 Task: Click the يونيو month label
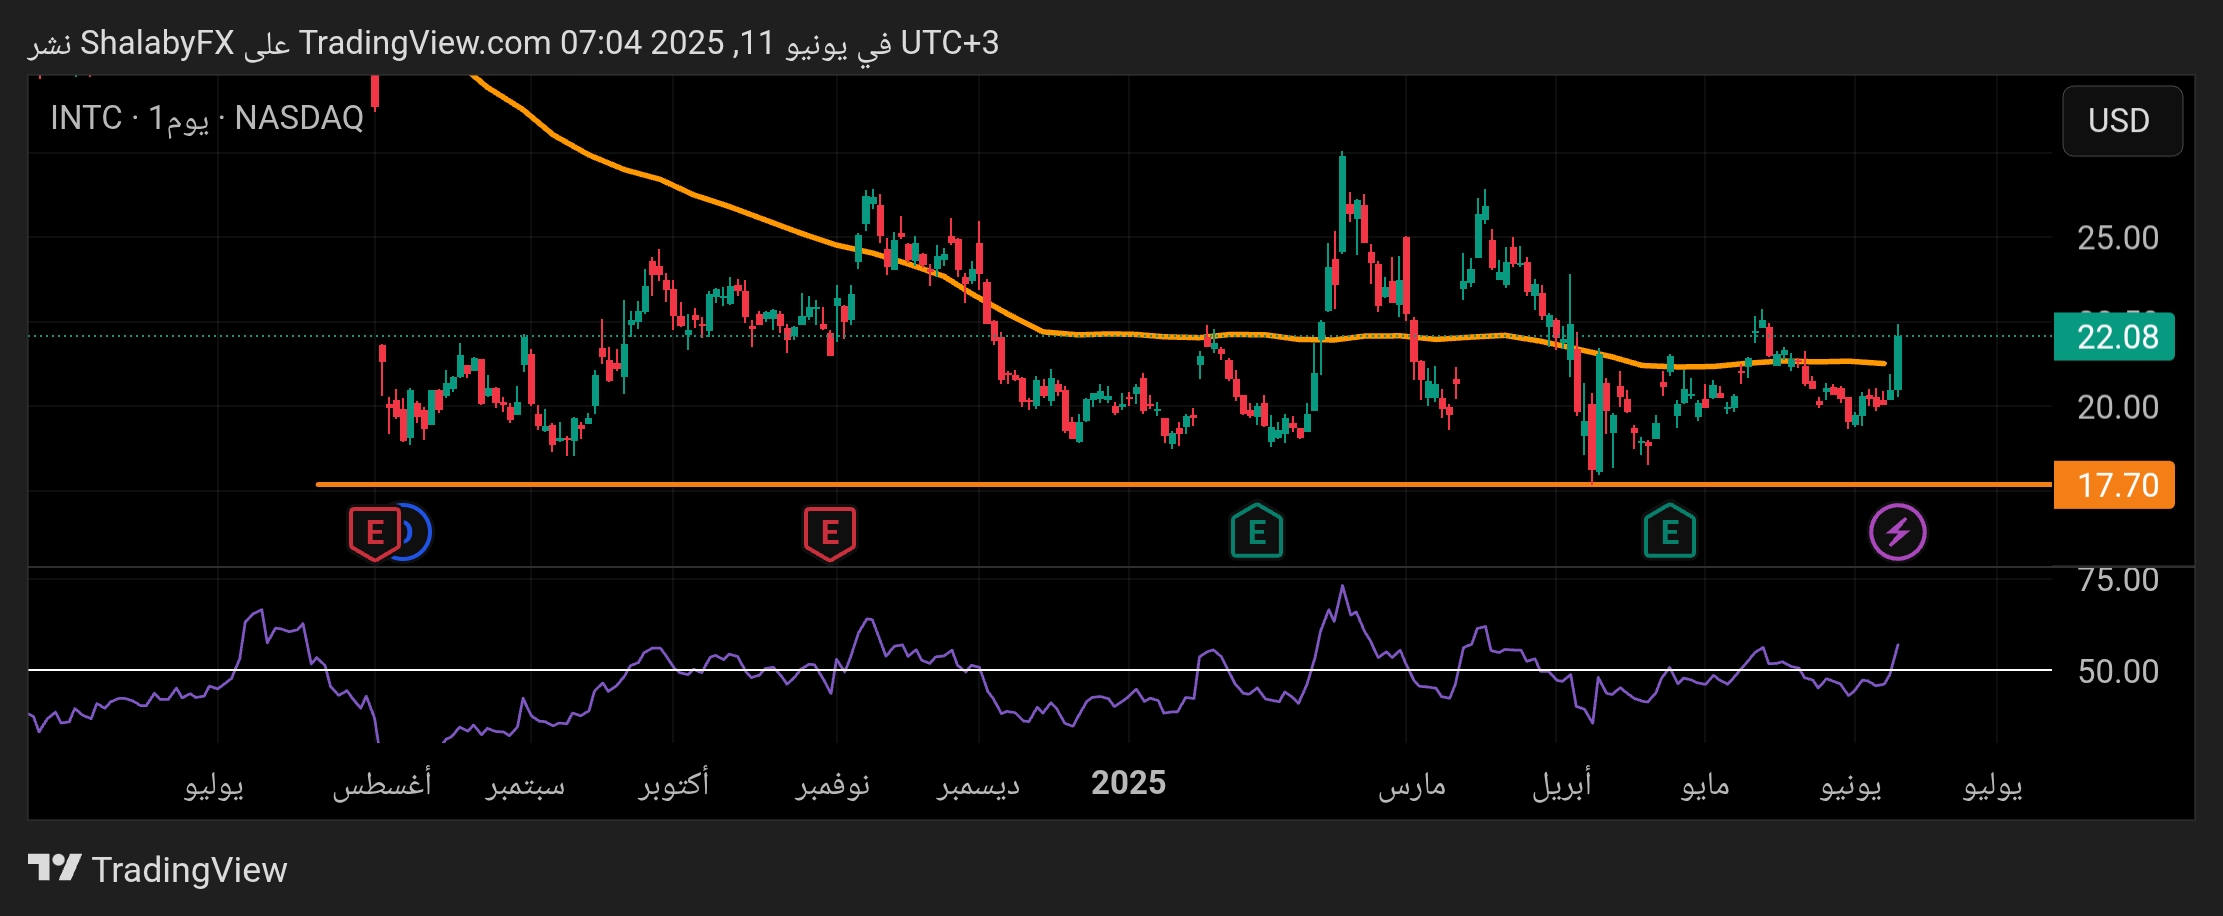tap(1851, 786)
